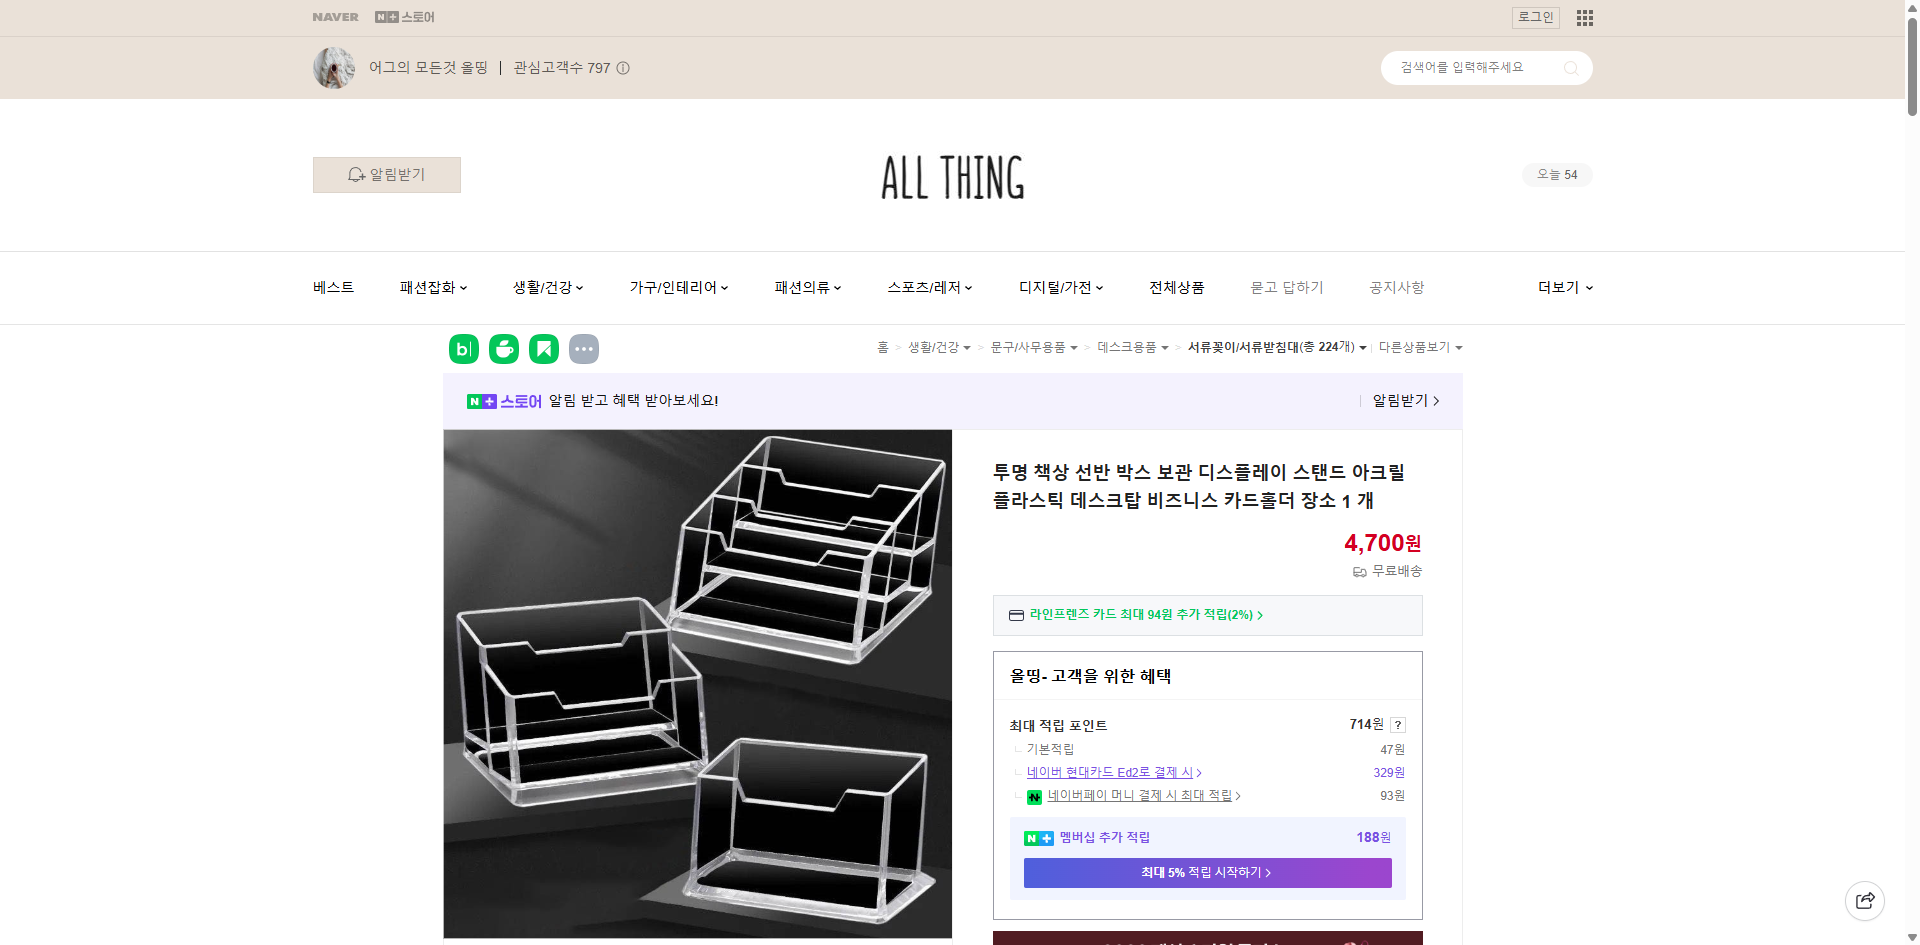This screenshot has height=945, width=1920.
Task: Click the question mark beside 최대 적립 포인트
Action: (1398, 724)
